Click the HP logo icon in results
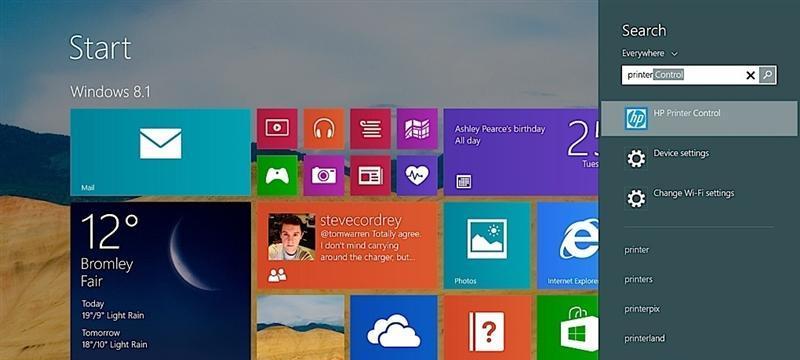 [x=636, y=118]
